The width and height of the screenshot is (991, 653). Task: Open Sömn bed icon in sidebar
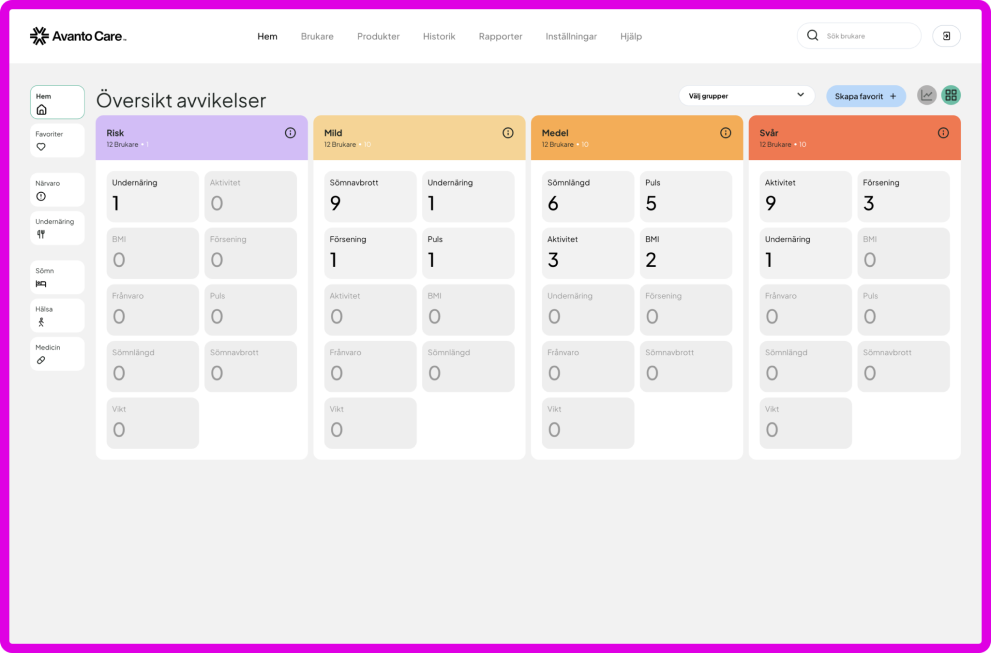(x=41, y=284)
